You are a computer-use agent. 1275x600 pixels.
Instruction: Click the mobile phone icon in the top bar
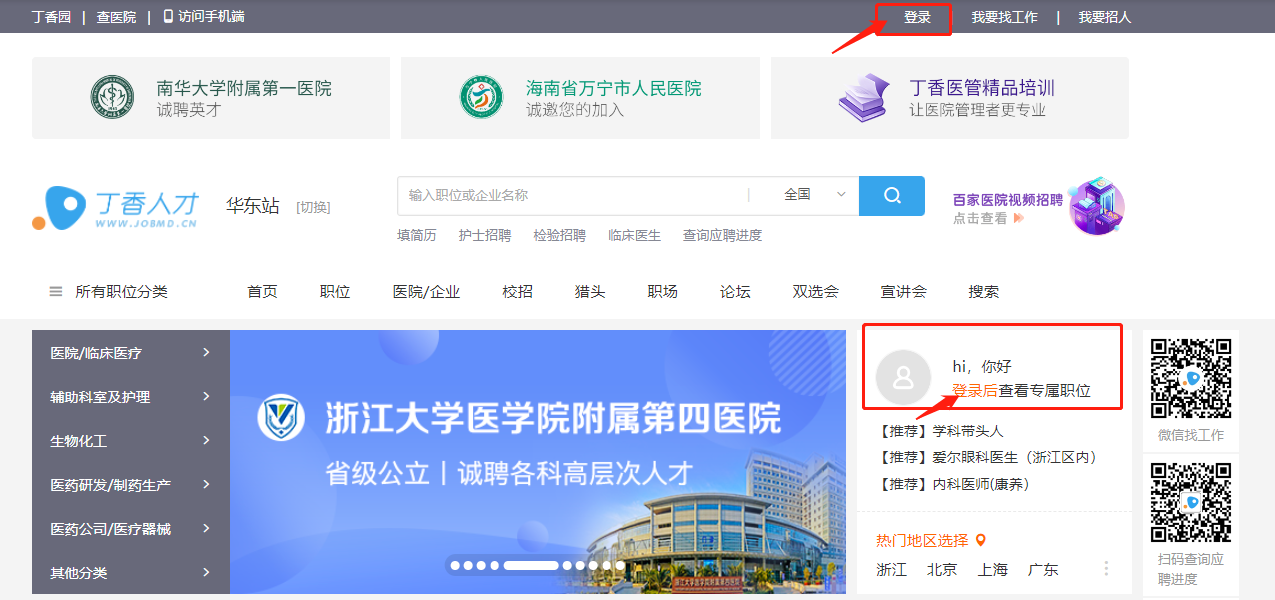click(x=168, y=17)
